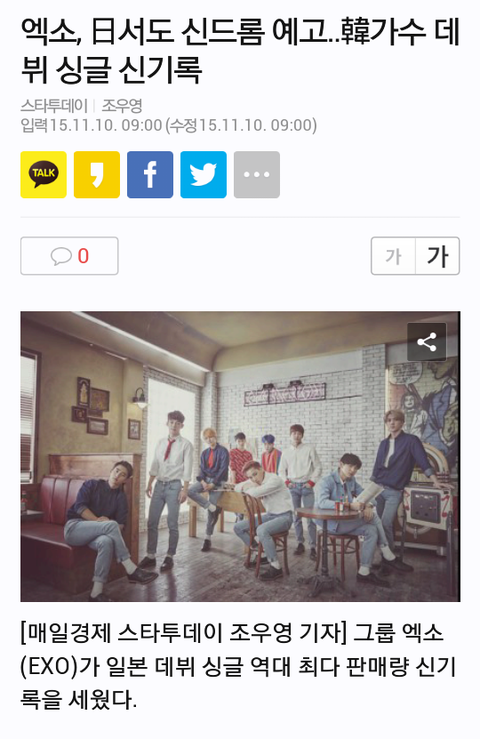This screenshot has width=480, height=739.
Task: Share article via KakaoTalk icon
Action: pos(43,174)
